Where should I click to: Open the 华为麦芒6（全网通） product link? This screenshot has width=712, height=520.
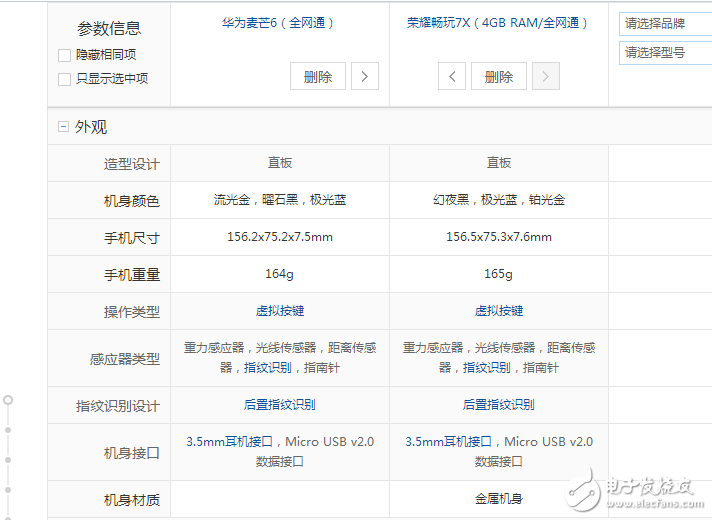tap(279, 22)
